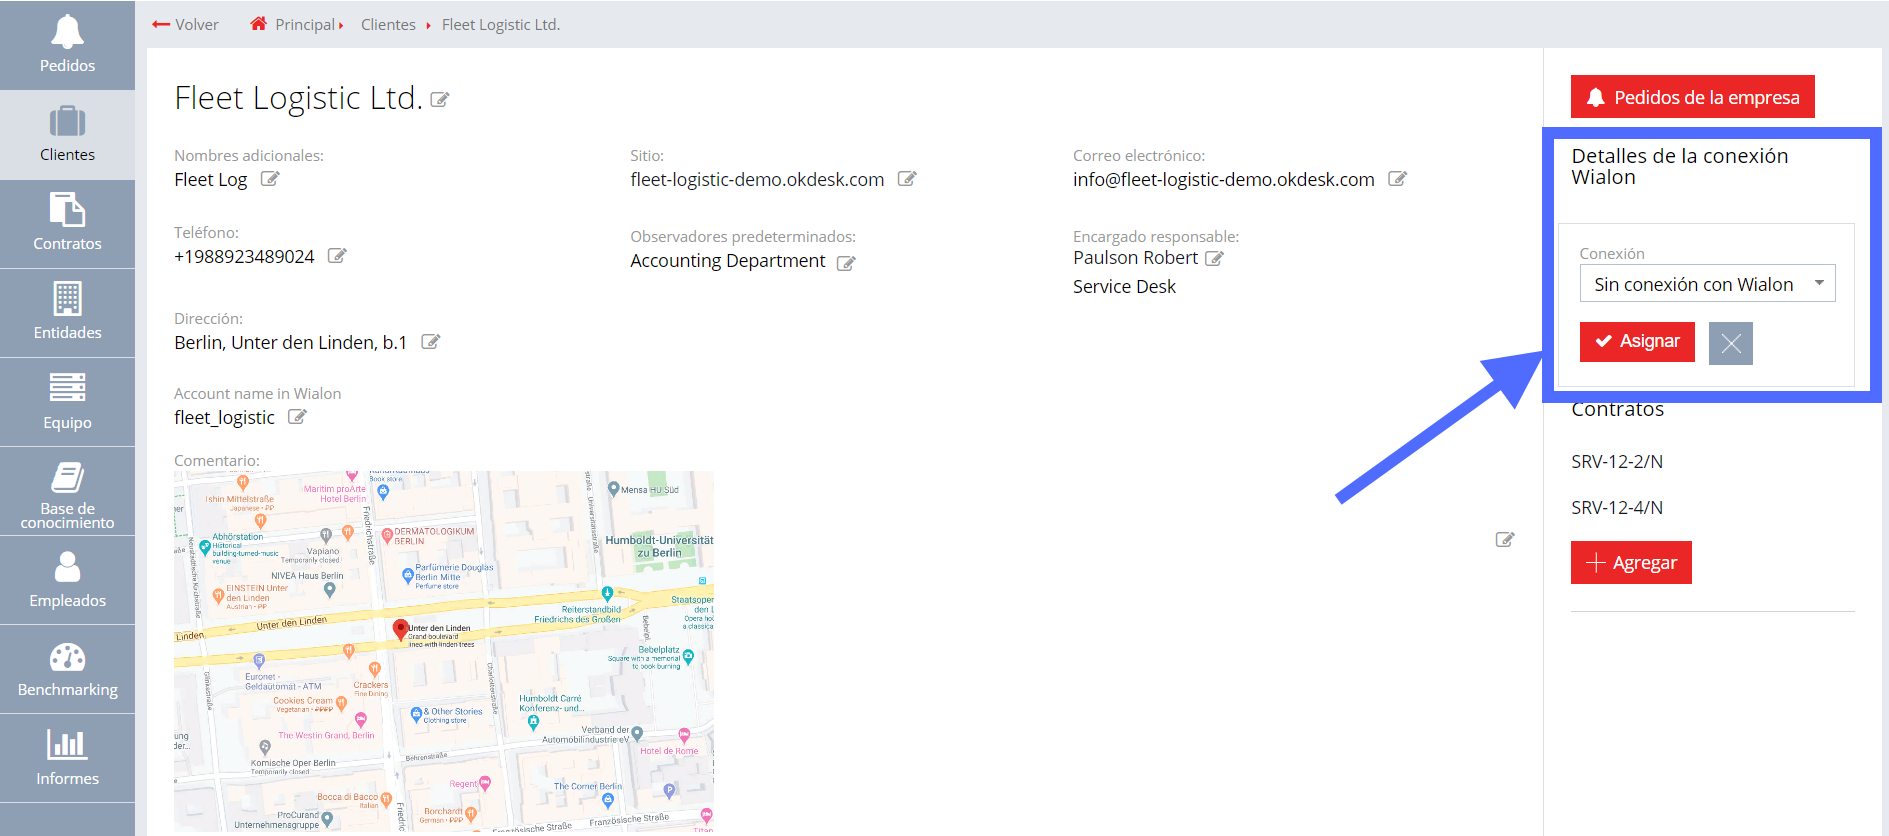Edit the company name Fleet Logistic Ltd.

coord(439,100)
